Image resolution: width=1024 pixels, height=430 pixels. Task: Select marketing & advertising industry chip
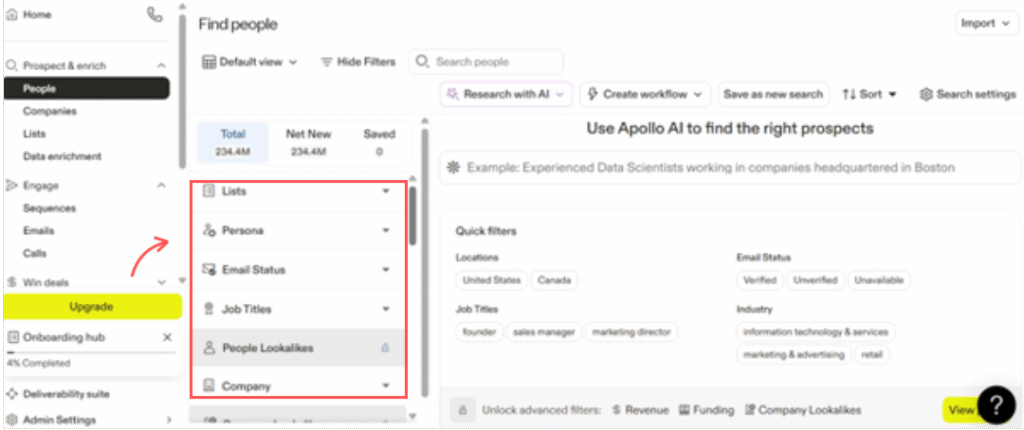coord(794,355)
